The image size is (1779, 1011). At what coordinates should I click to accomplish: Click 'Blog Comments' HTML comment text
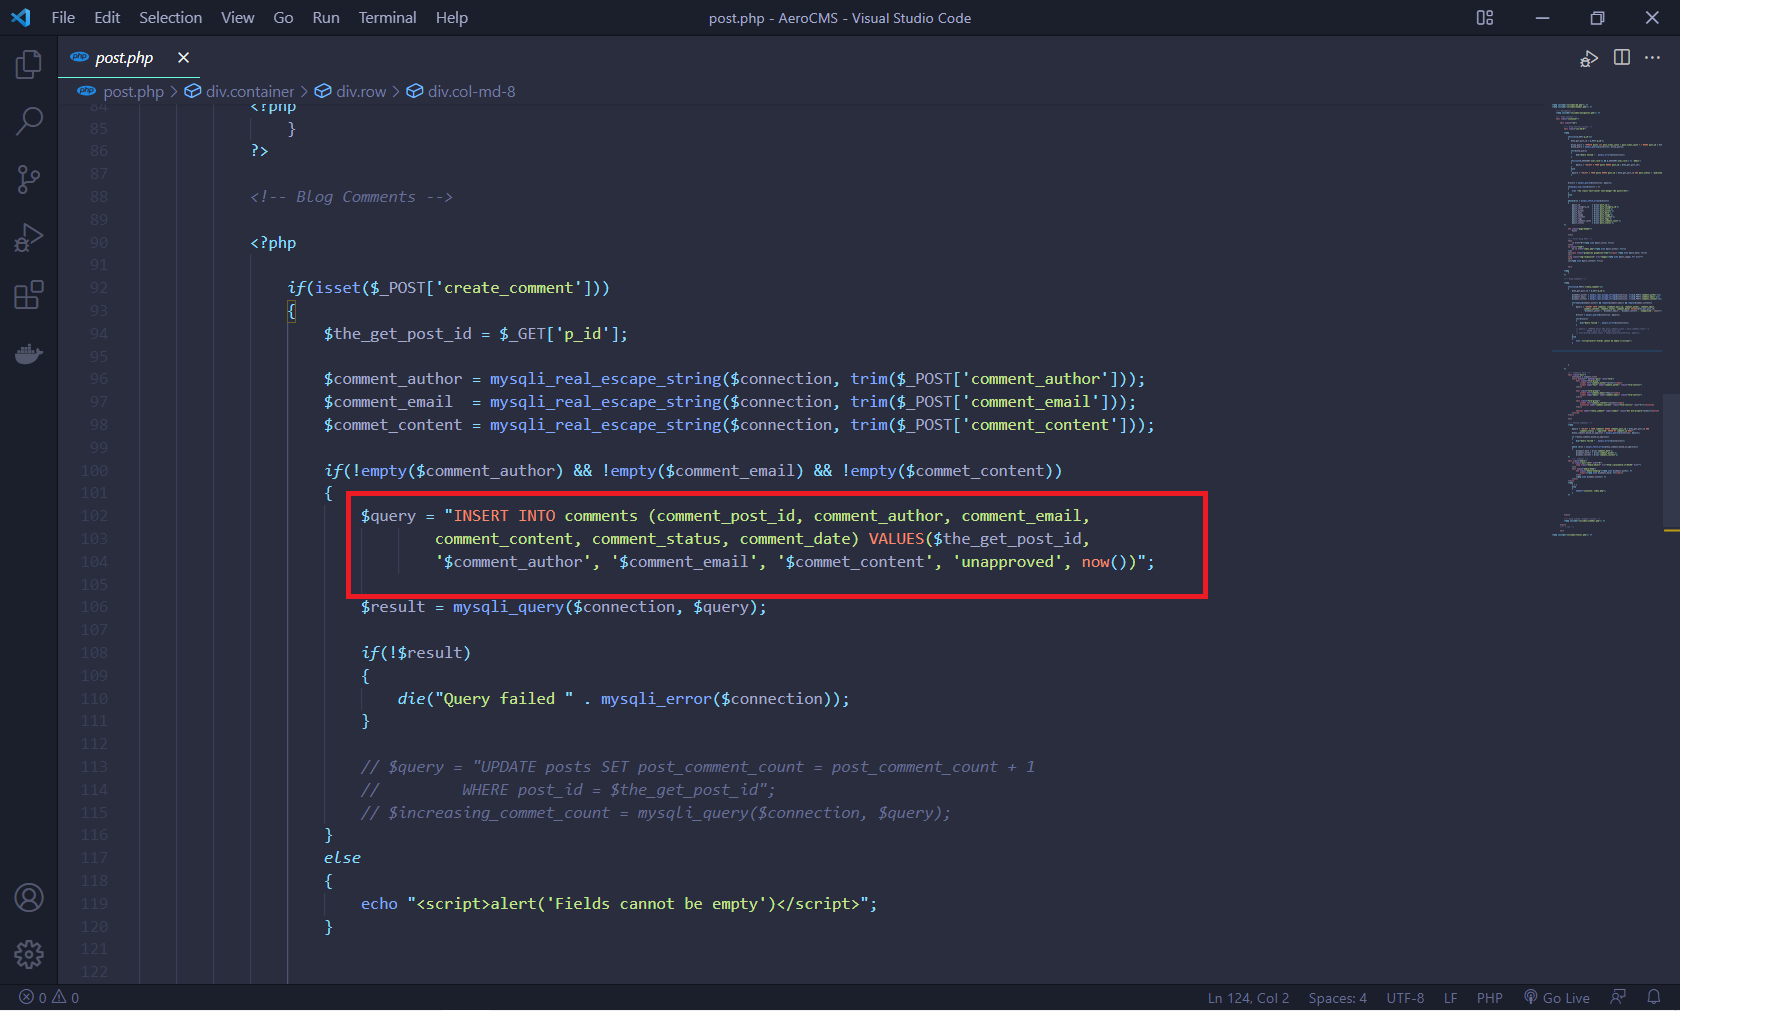click(x=355, y=197)
